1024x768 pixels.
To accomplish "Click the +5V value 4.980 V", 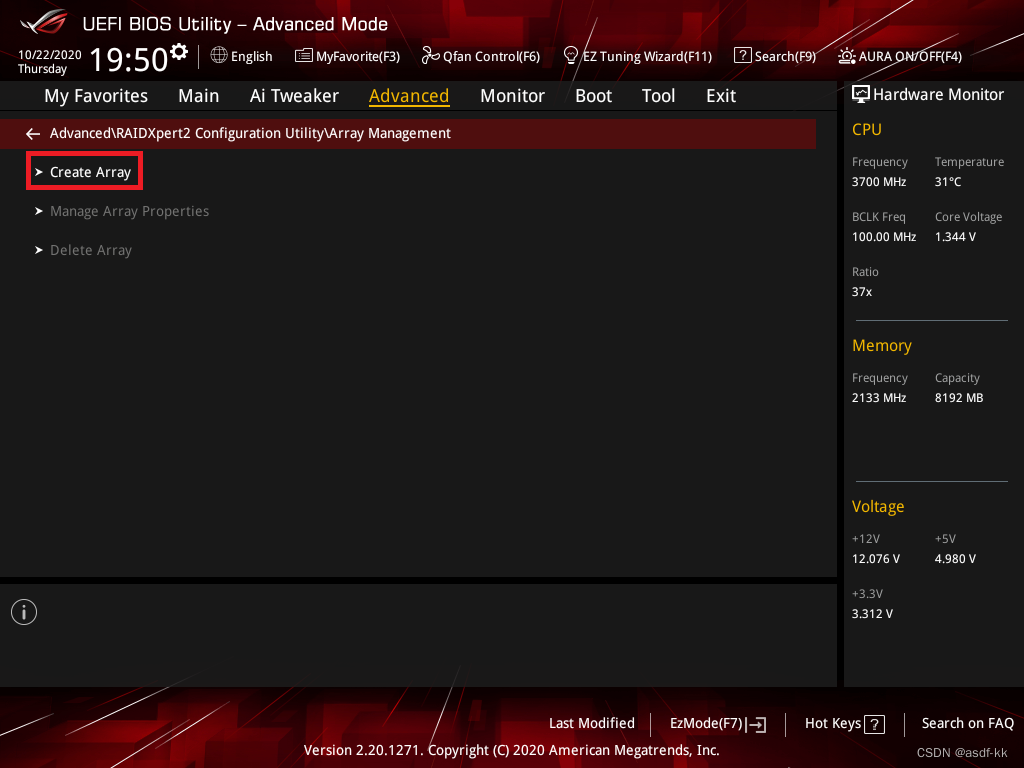I will [x=955, y=559].
